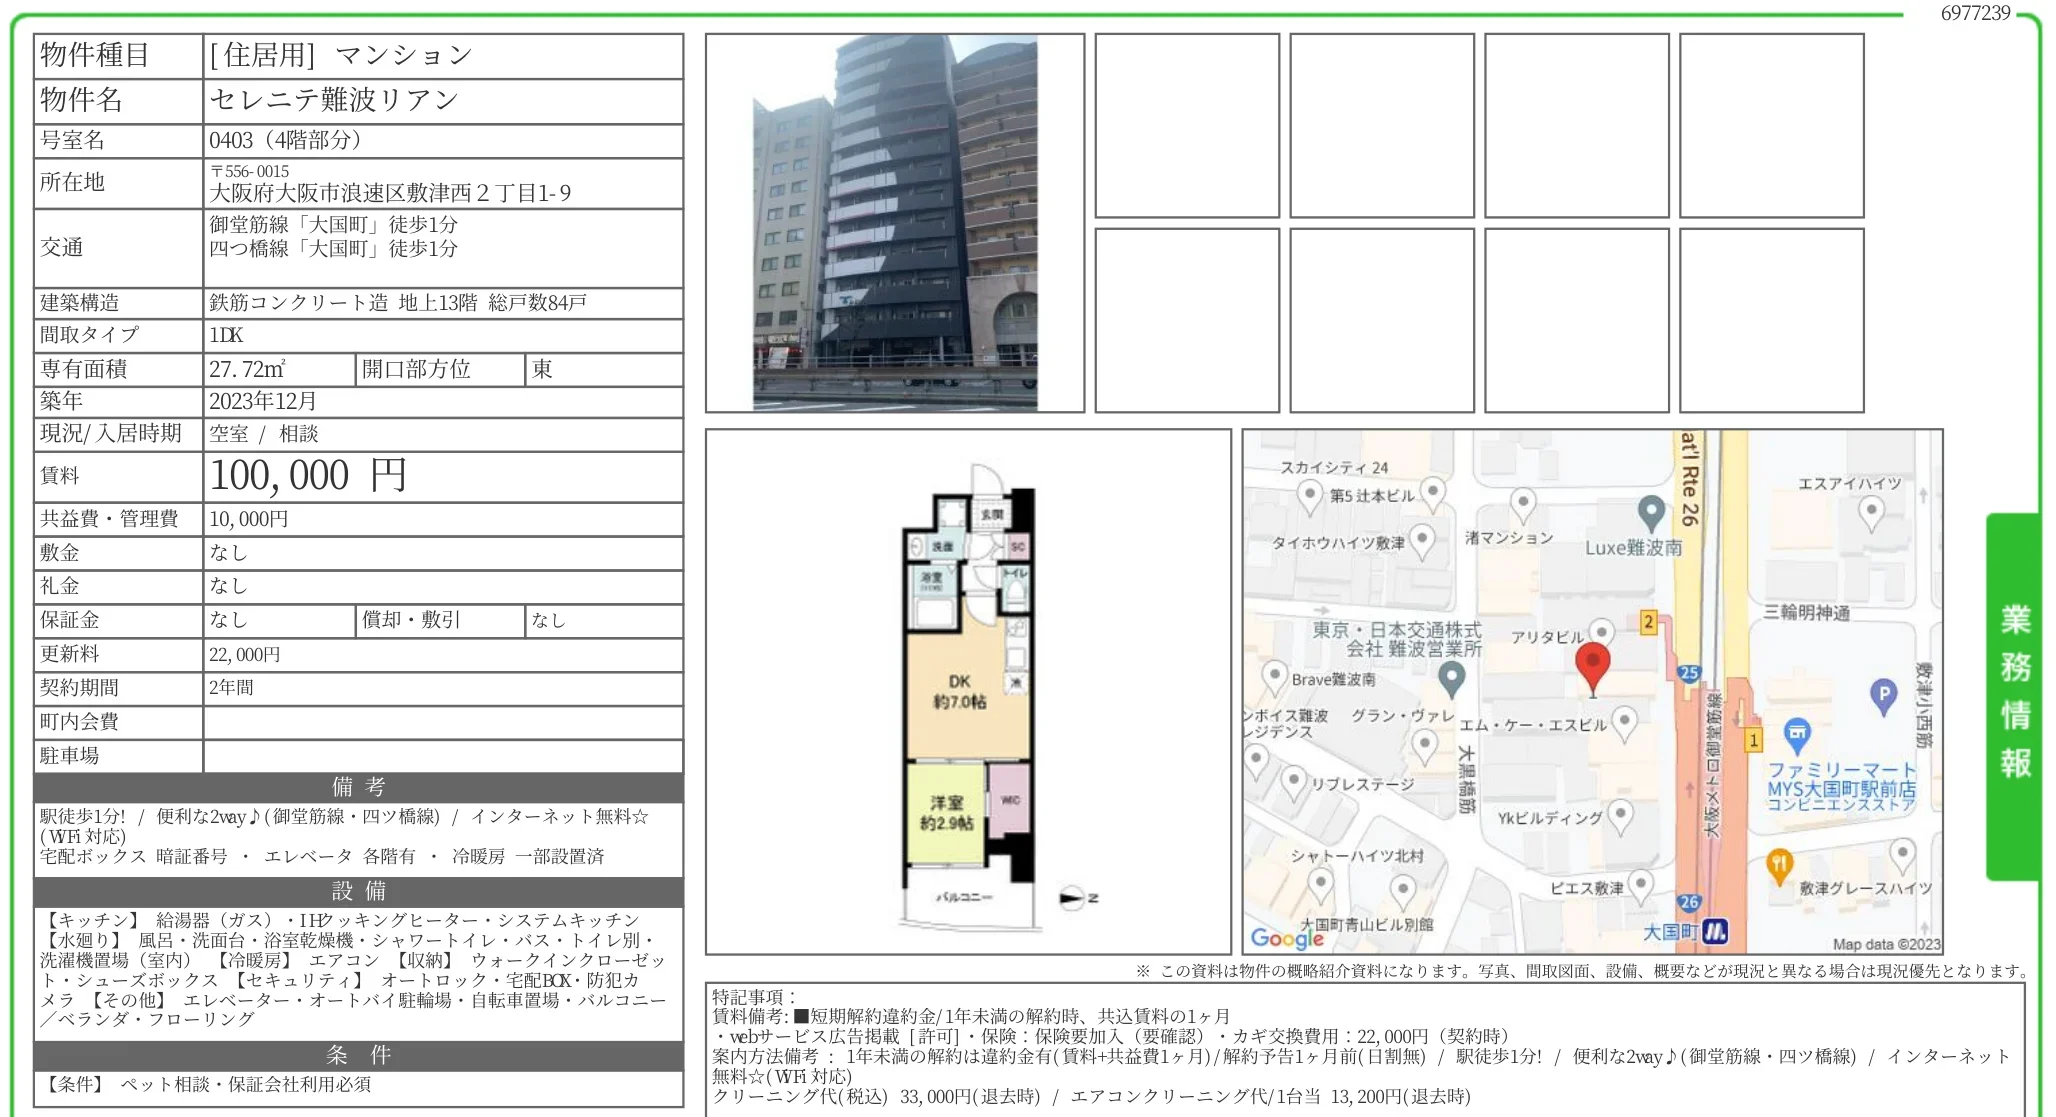This screenshot has width=2056, height=1117.
Task: Click the orange restaurant icon near 敷津グレースハイツ
Action: pos(1779,861)
